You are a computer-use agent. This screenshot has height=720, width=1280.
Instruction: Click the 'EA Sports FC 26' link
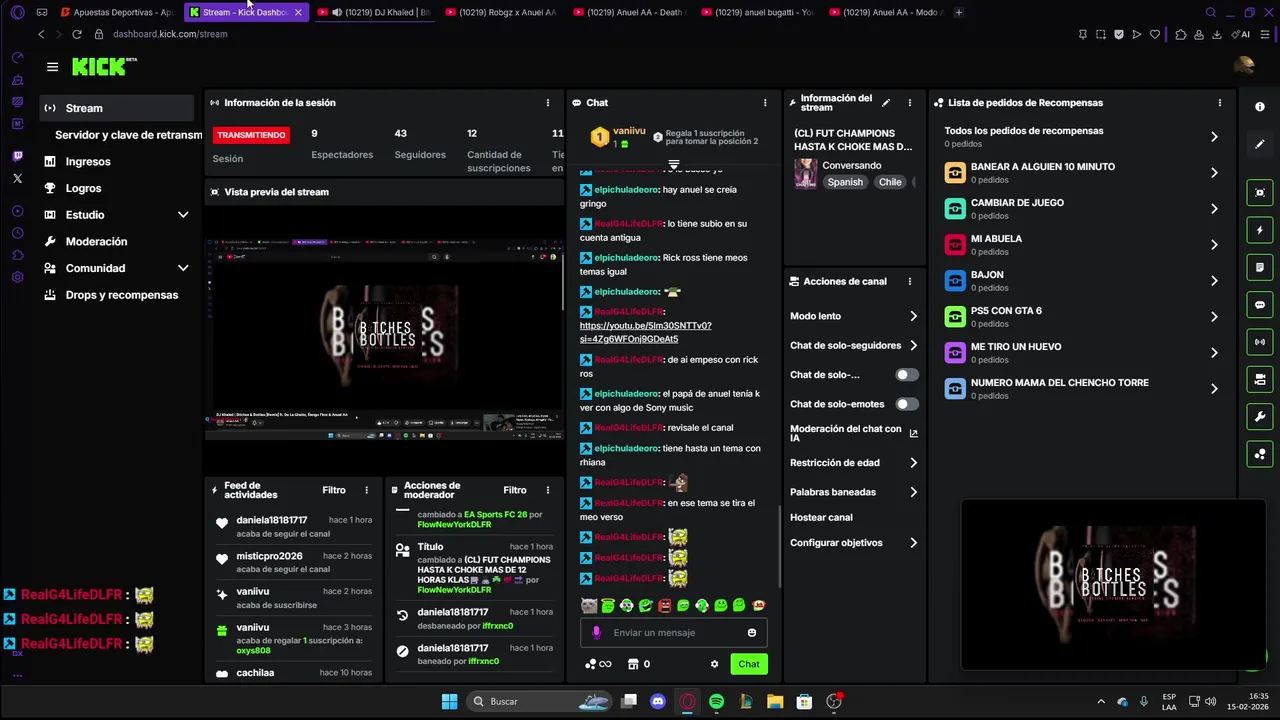click(495, 515)
